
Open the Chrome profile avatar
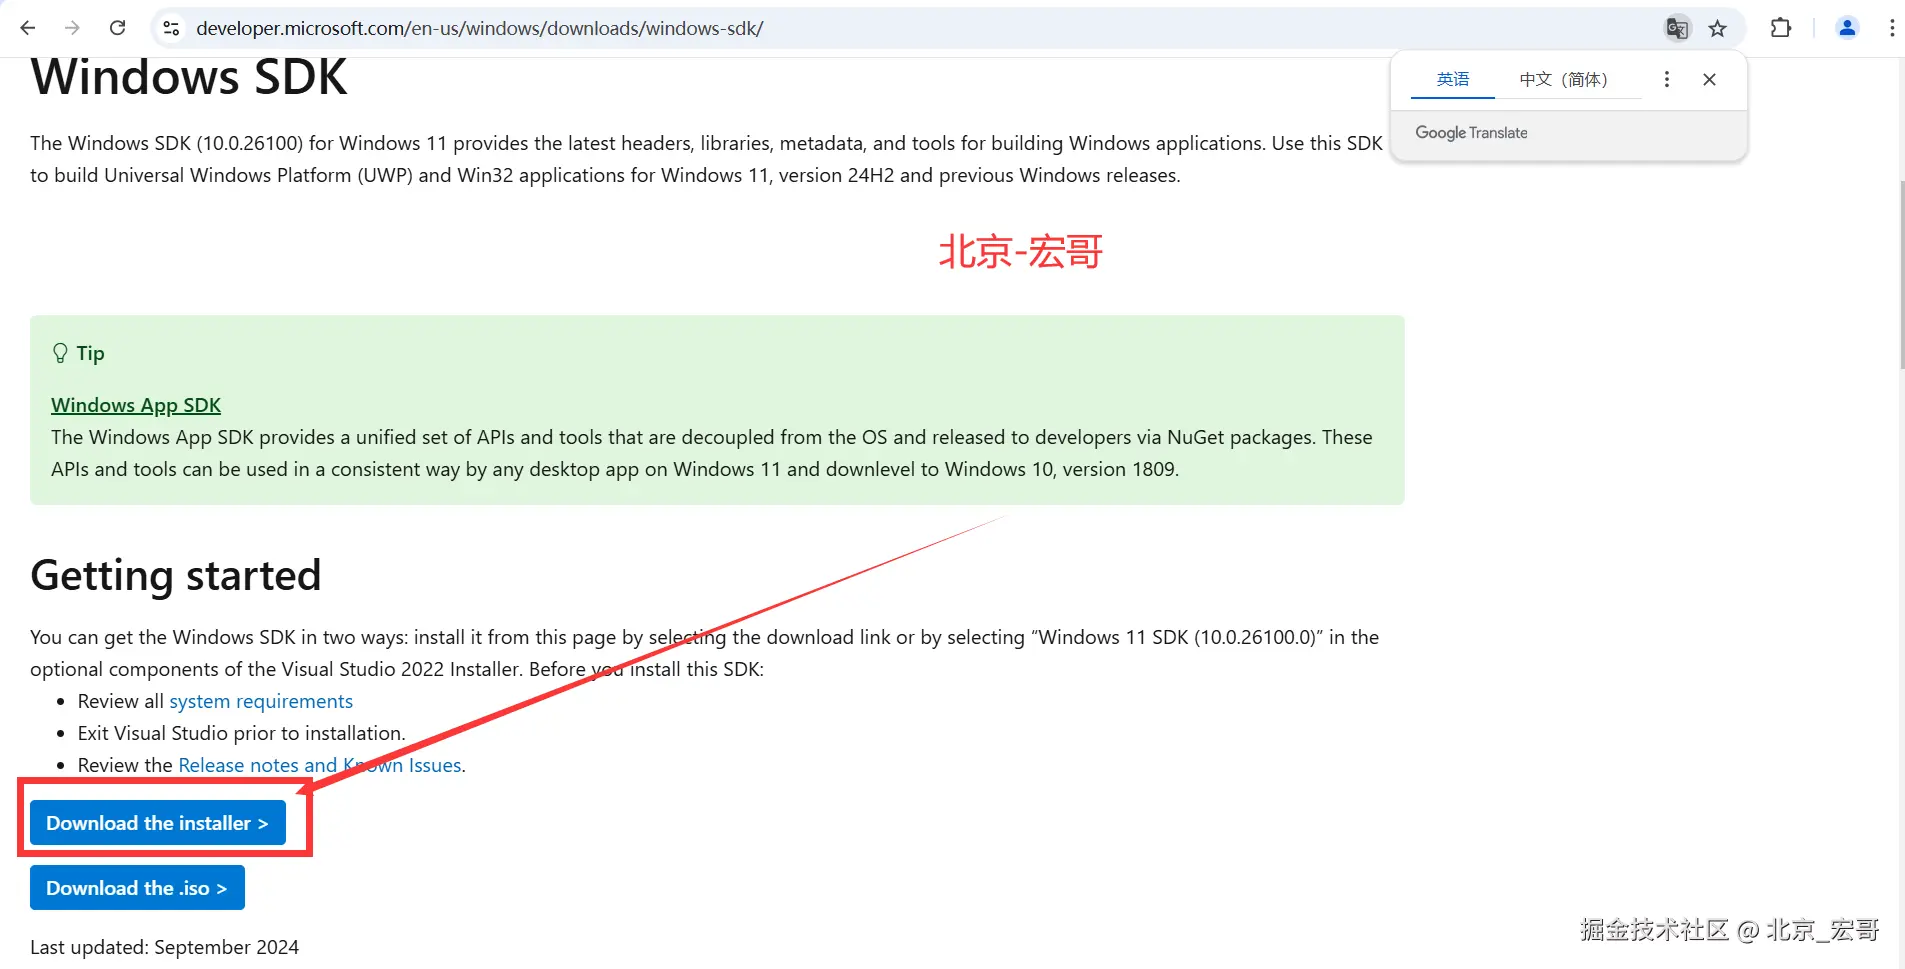pyautogui.click(x=1847, y=28)
